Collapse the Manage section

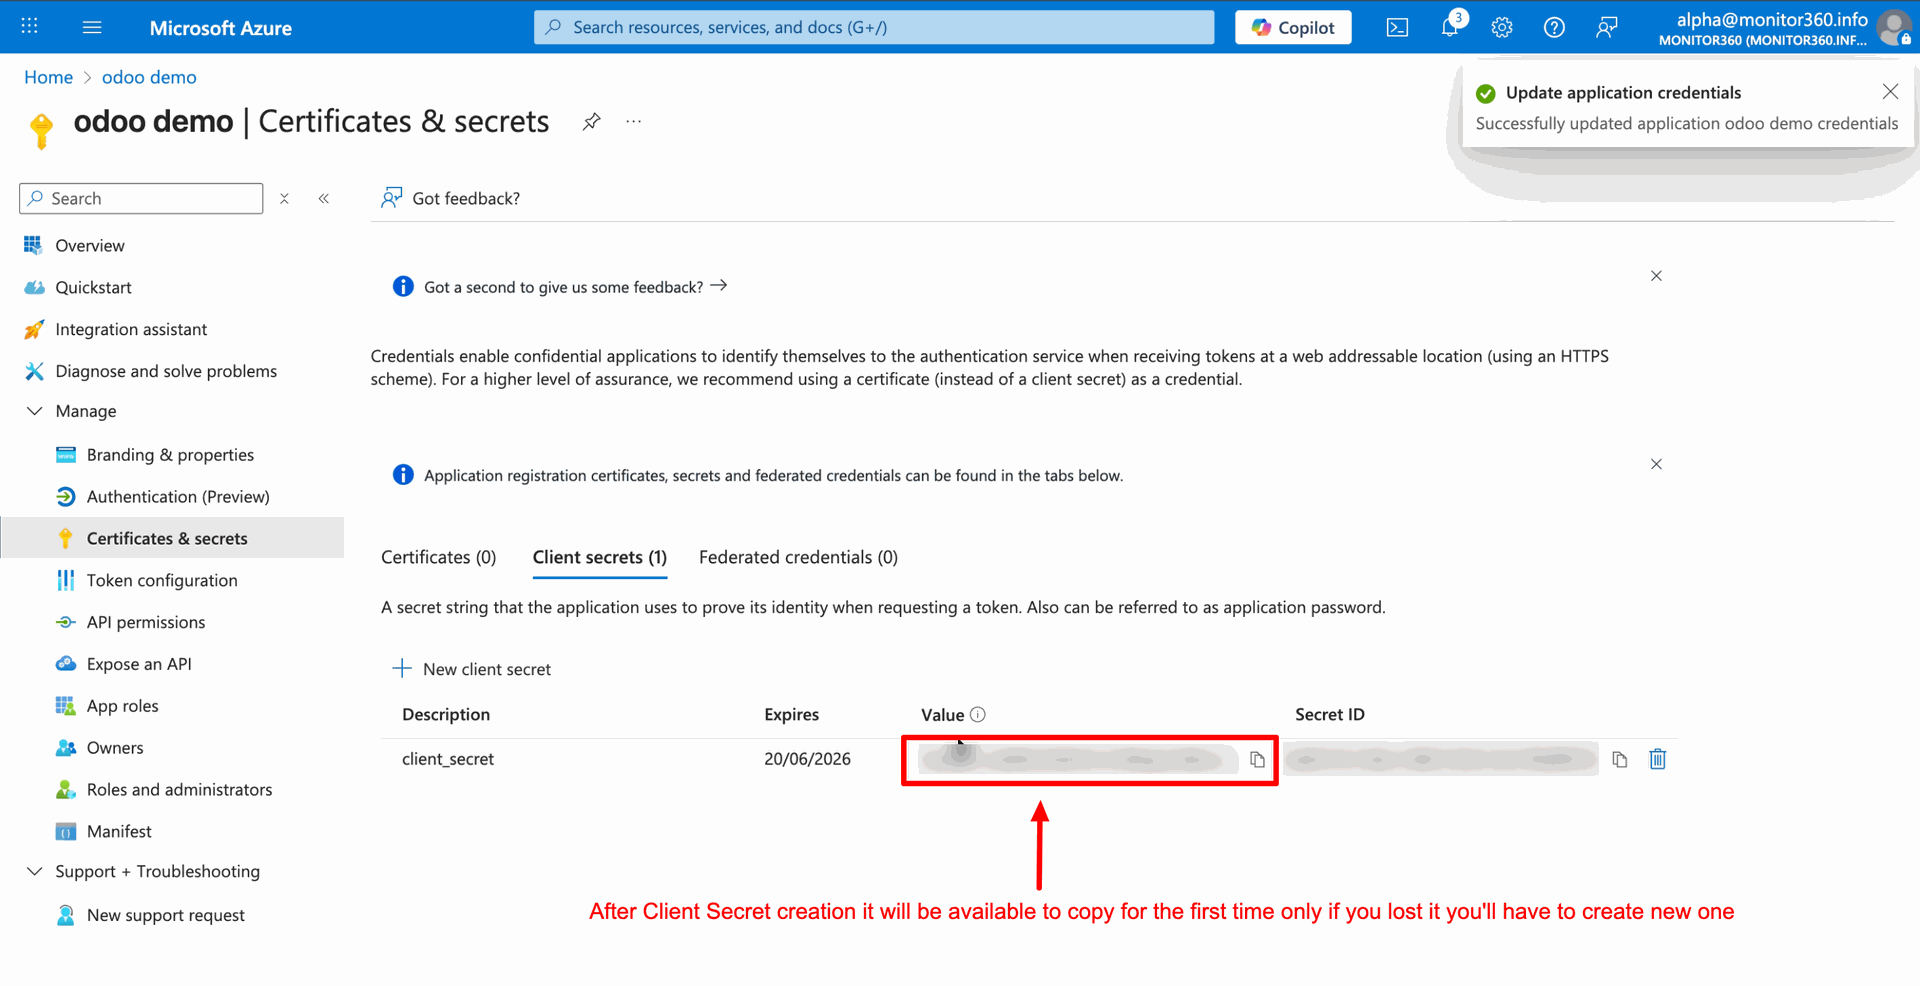coord(34,411)
